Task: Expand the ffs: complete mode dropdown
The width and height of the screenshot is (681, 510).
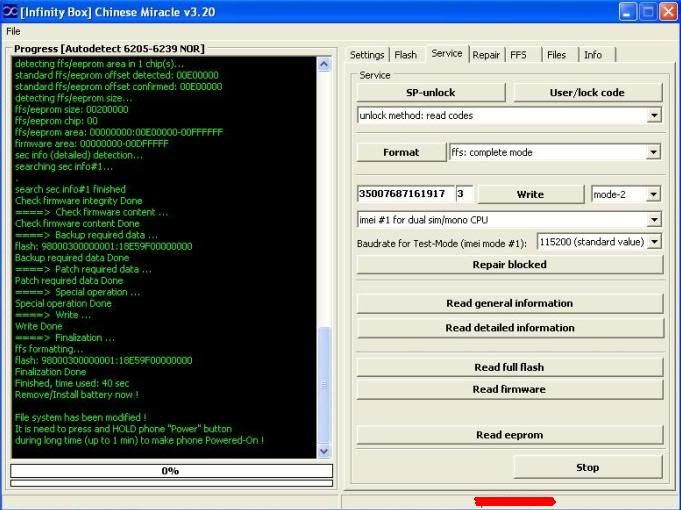Action: click(653, 152)
